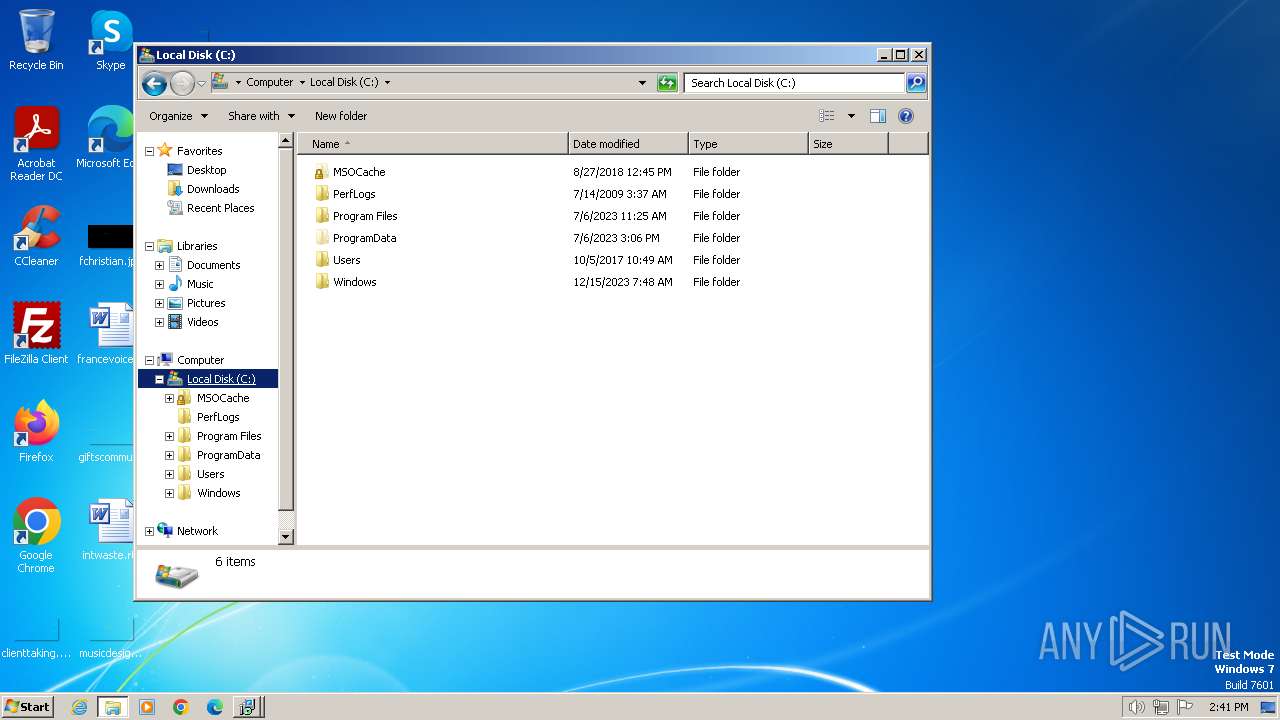Open Skype desktop shortcut

click(x=110, y=40)
